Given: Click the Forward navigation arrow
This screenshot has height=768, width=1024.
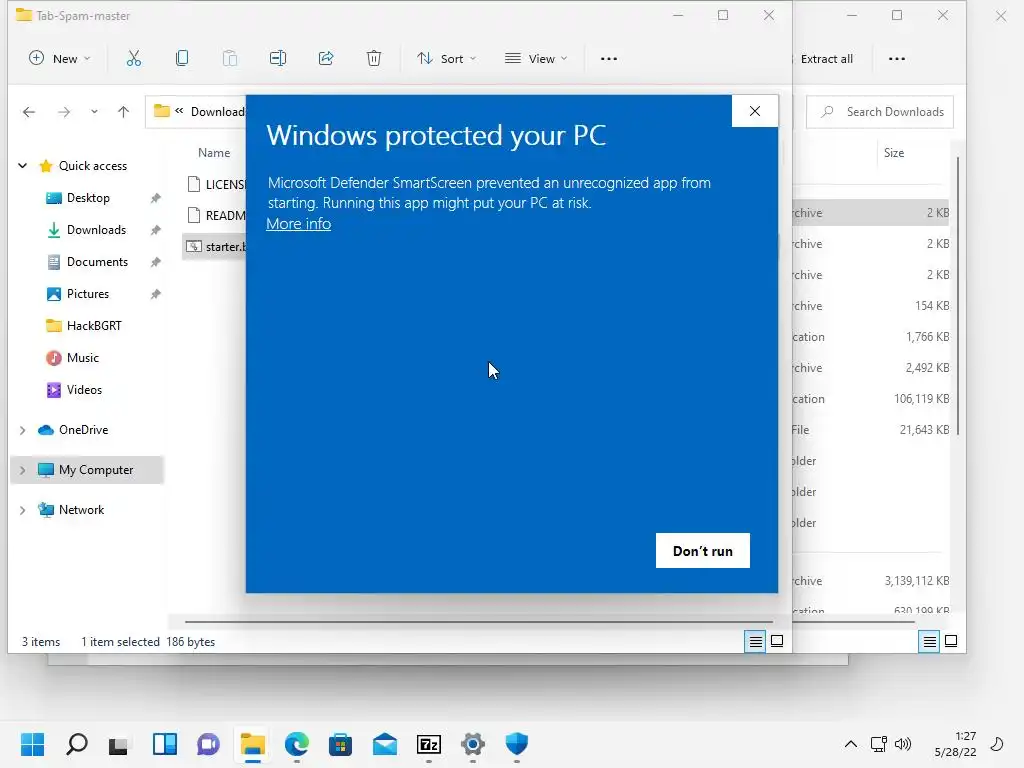Looking at the screenshot, I should click(x=63, y=112).
